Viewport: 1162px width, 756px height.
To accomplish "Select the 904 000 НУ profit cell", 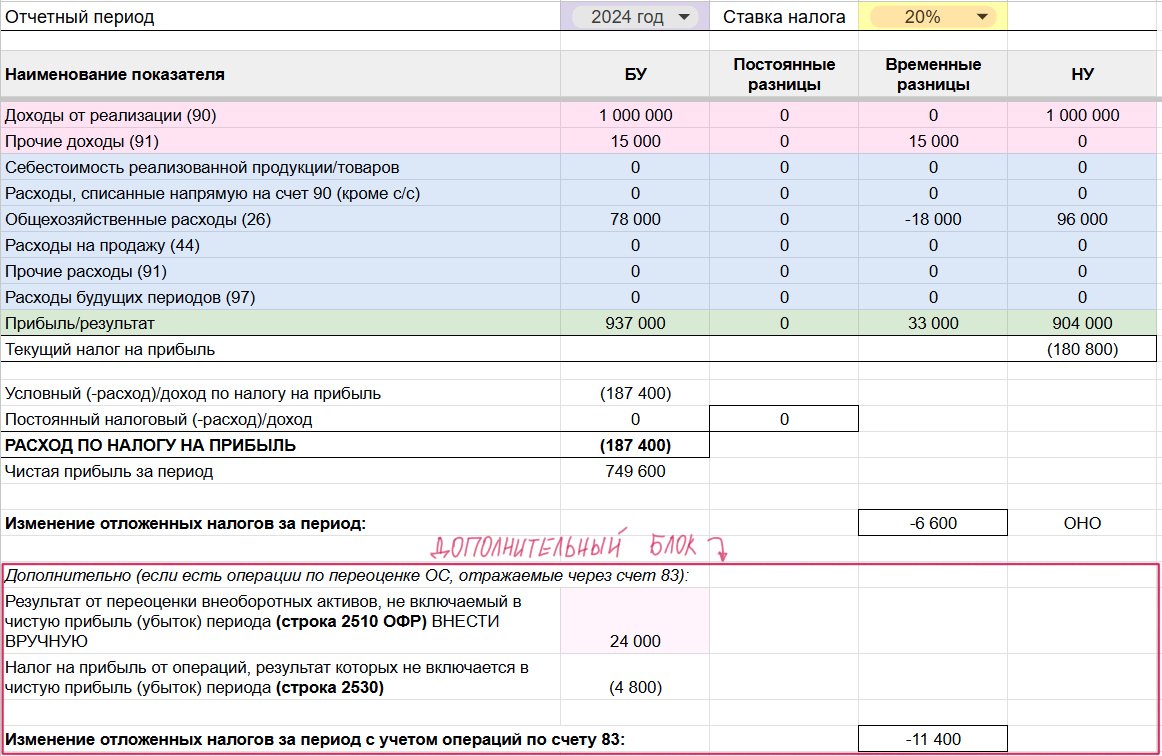I will 1082,322.
